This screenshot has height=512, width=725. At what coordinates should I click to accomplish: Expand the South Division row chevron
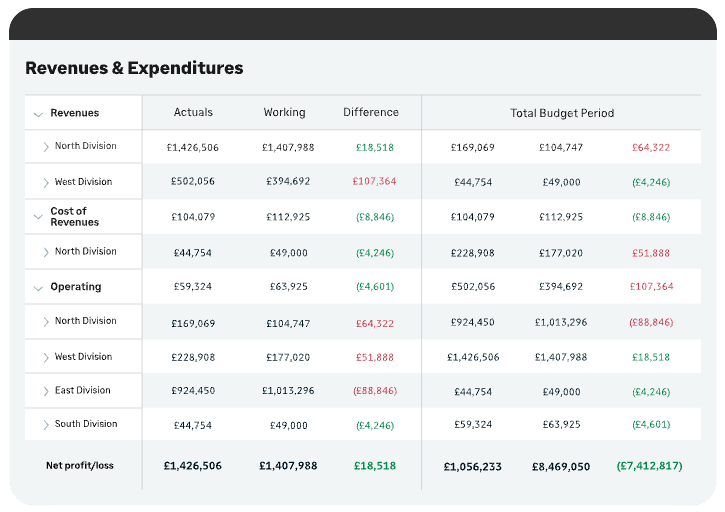pyautogui.click(x=46, y=425)
